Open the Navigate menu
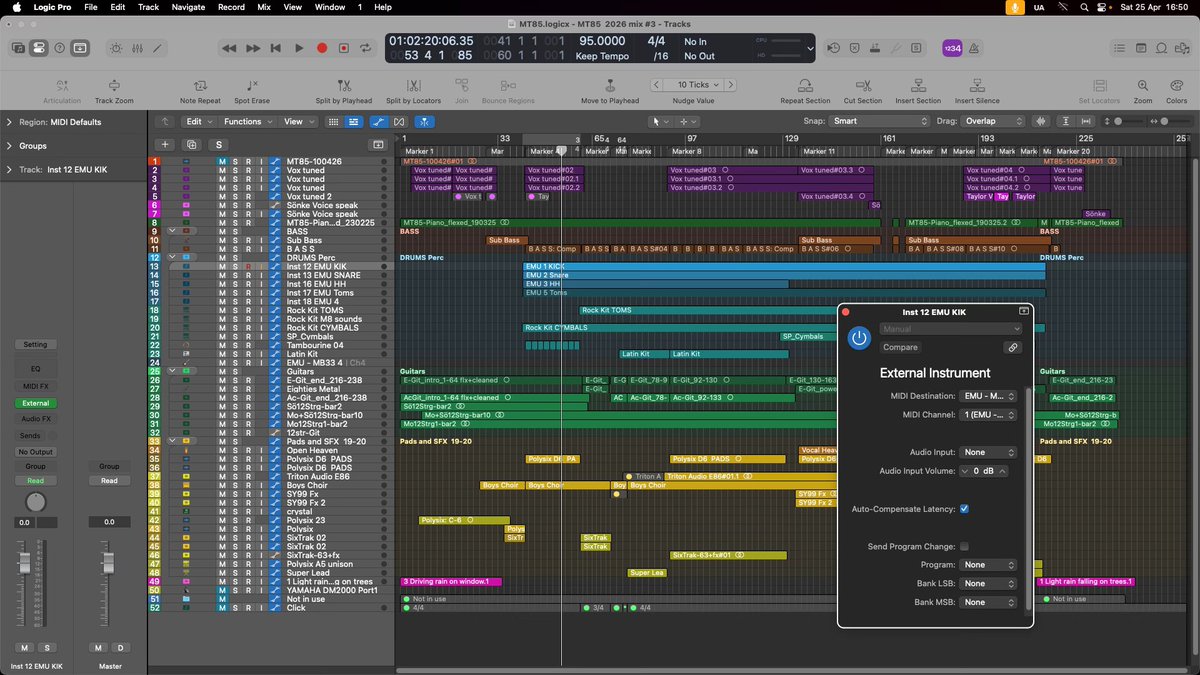 point(188,7)
